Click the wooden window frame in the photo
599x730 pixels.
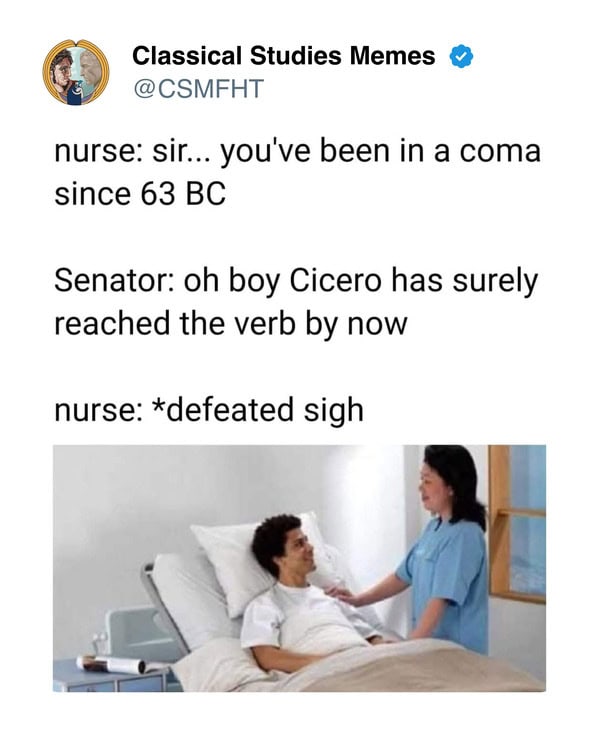pyautogui.click(x=498, y=521)
